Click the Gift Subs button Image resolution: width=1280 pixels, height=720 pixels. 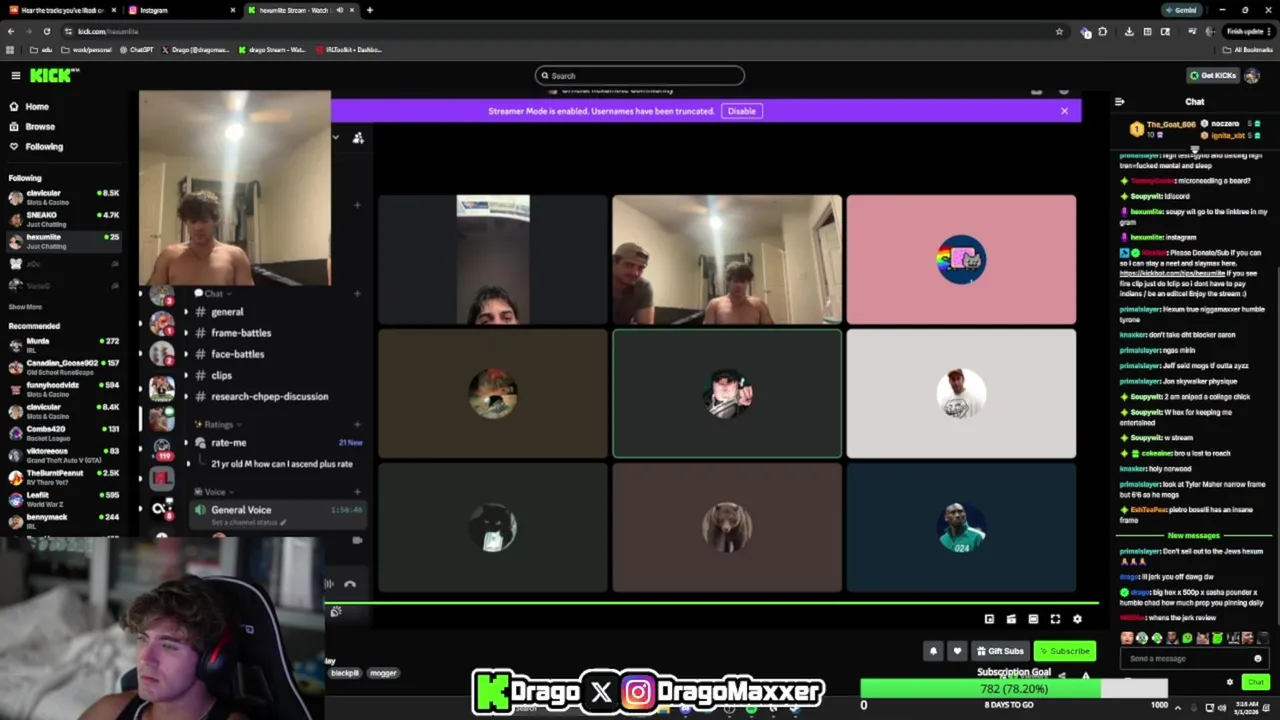pyautogui.click(x=1000, y=651)
